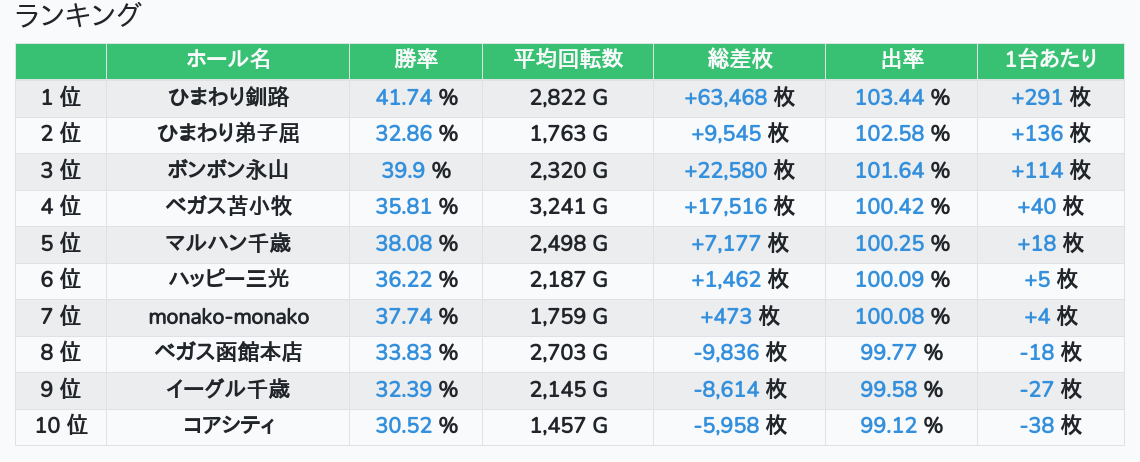This screenshot has width=1140, height=462.
Task: Select the 総差枚 column header
Action: (x=739, y=60)
